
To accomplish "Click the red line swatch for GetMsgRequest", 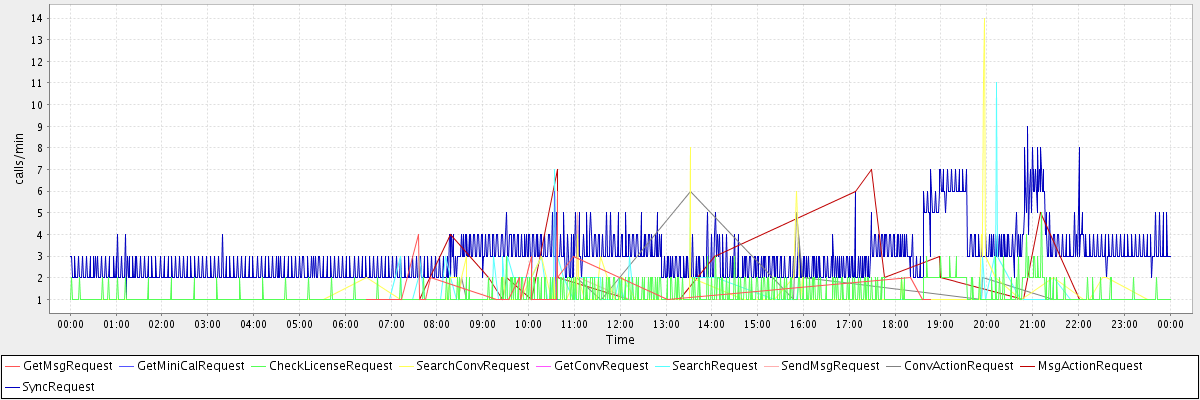I will [13, 366].
